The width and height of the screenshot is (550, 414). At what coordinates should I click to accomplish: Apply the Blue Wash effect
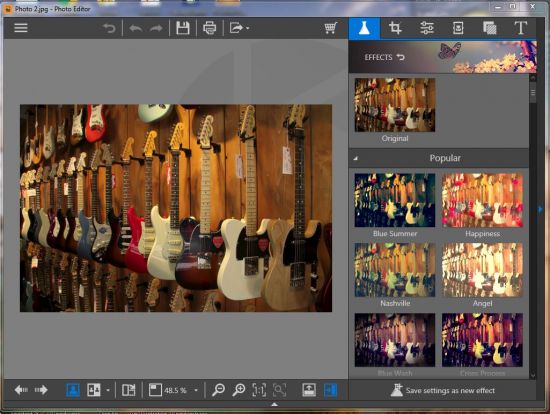pos(395,340)
